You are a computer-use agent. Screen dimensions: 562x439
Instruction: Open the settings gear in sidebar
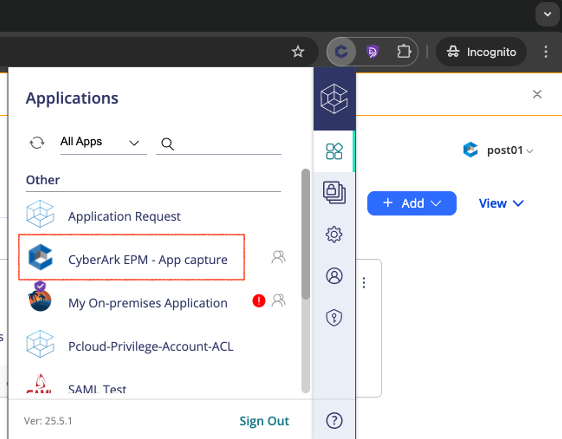point(334,234)
